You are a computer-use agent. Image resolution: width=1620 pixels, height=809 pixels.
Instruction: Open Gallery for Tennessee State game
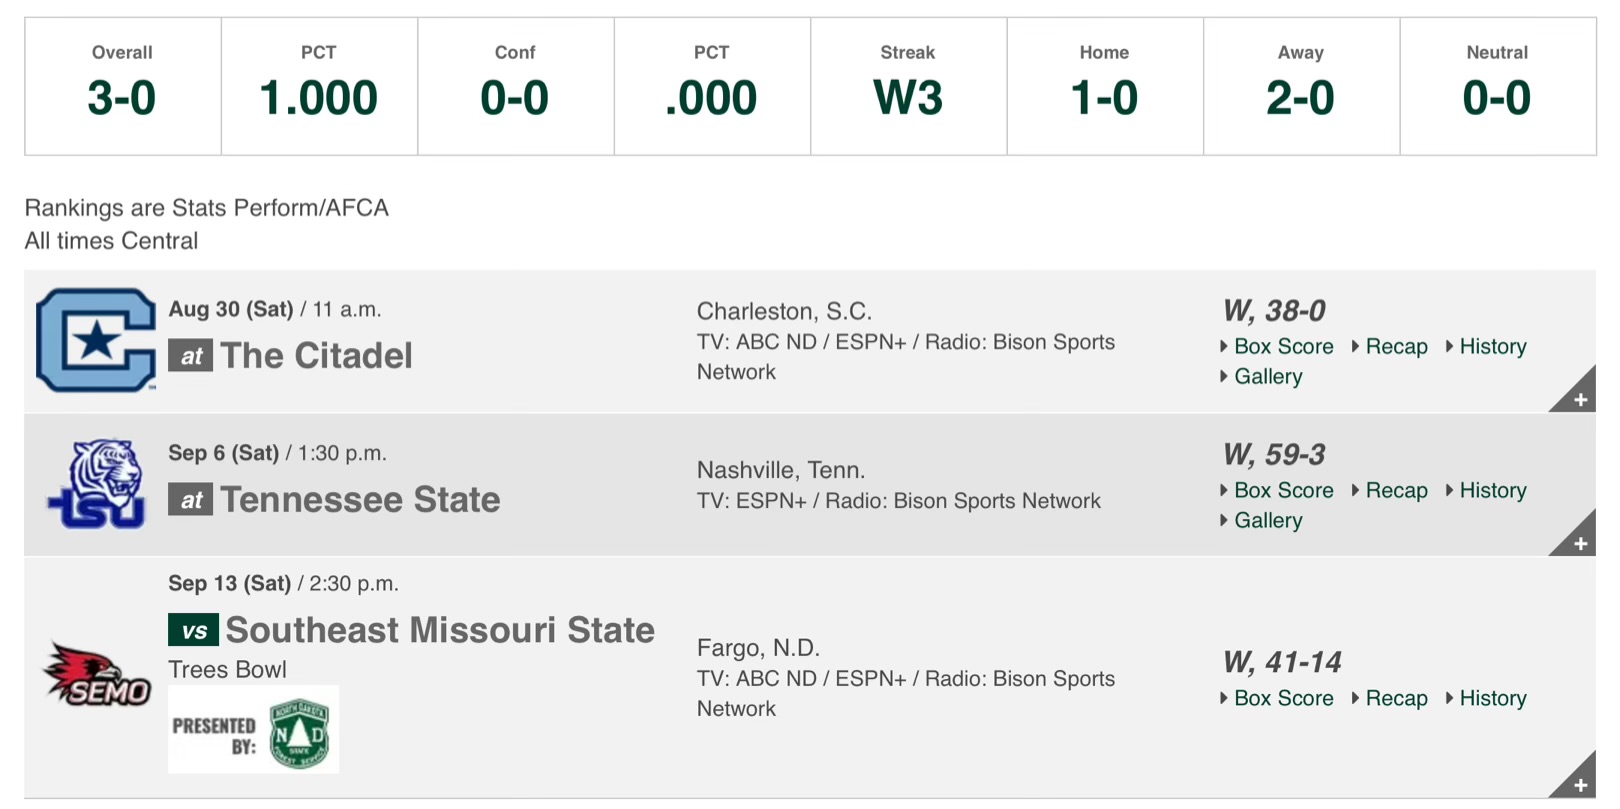coord(1267,521)
